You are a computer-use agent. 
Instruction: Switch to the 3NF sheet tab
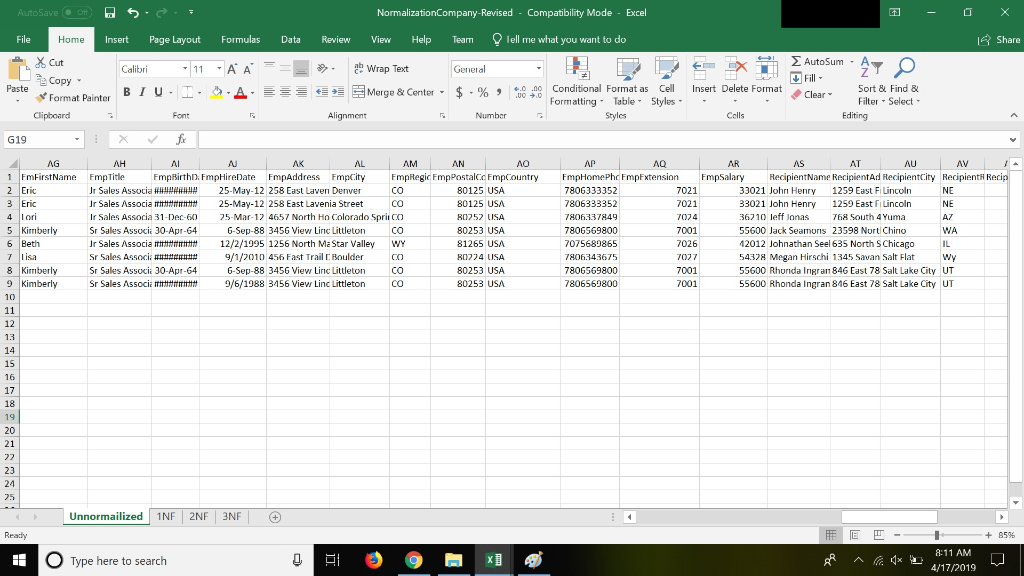[x=231, y=517]
